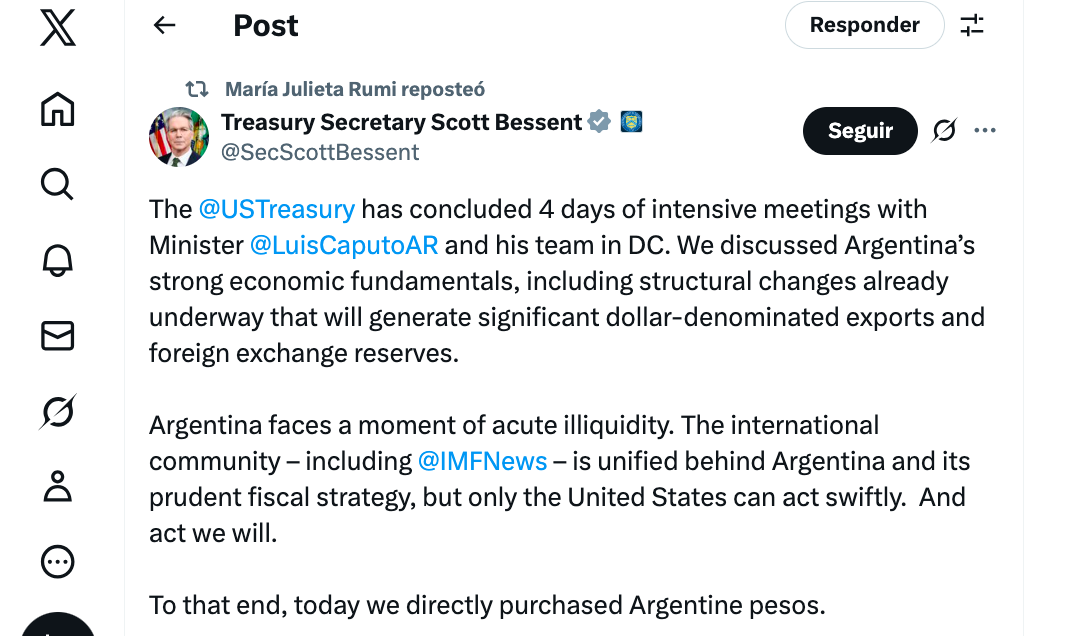
Task: Go to Home via house icon
Action: [x=58, y=109]
